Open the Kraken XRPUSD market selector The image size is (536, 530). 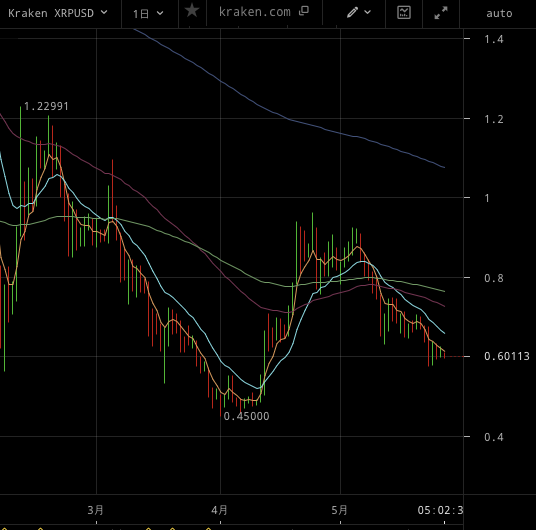point(58,13)
